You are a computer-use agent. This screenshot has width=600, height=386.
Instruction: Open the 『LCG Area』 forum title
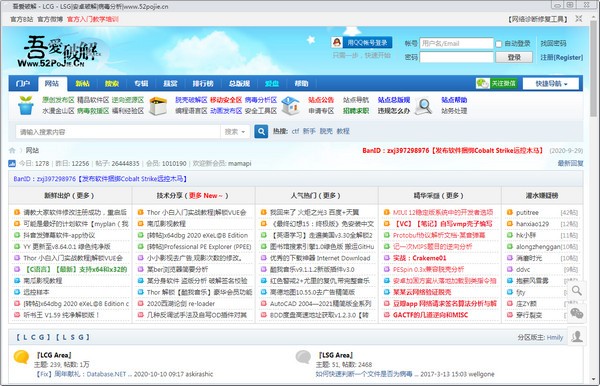54,355
